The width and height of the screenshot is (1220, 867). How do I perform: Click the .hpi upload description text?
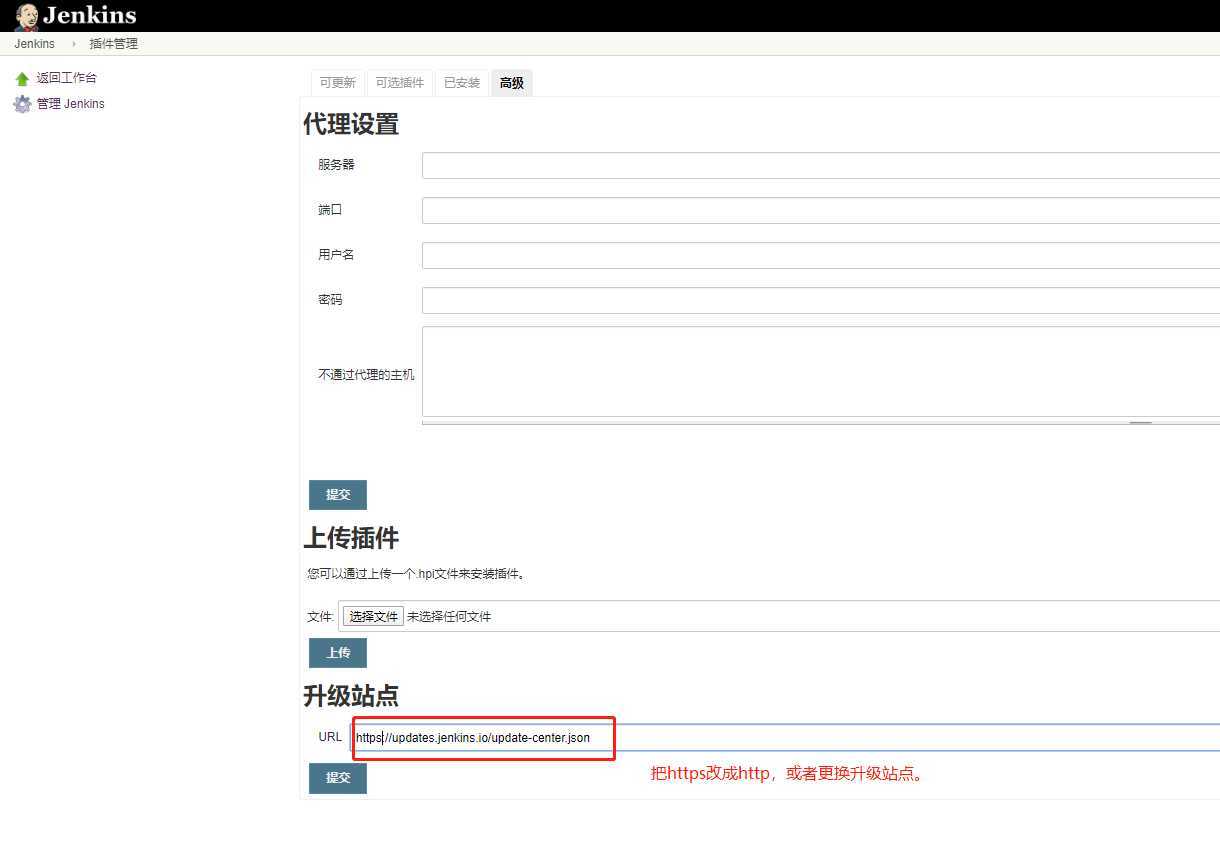(416, 574)
